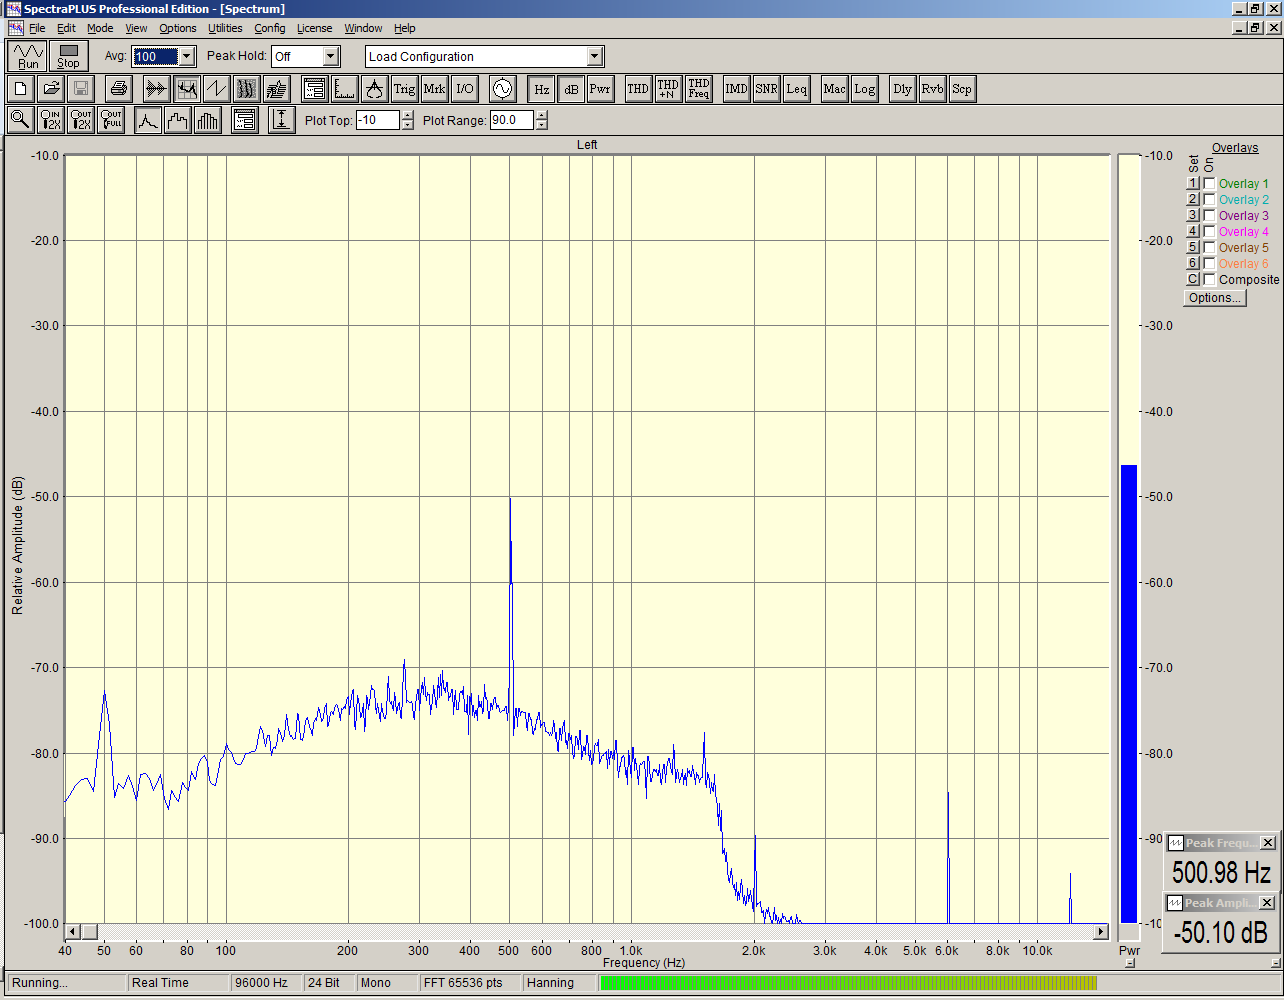This screenshot has width=1284, height=1000.
Task: Open the folder icon to load a file
Action: (x=51, y=89)
